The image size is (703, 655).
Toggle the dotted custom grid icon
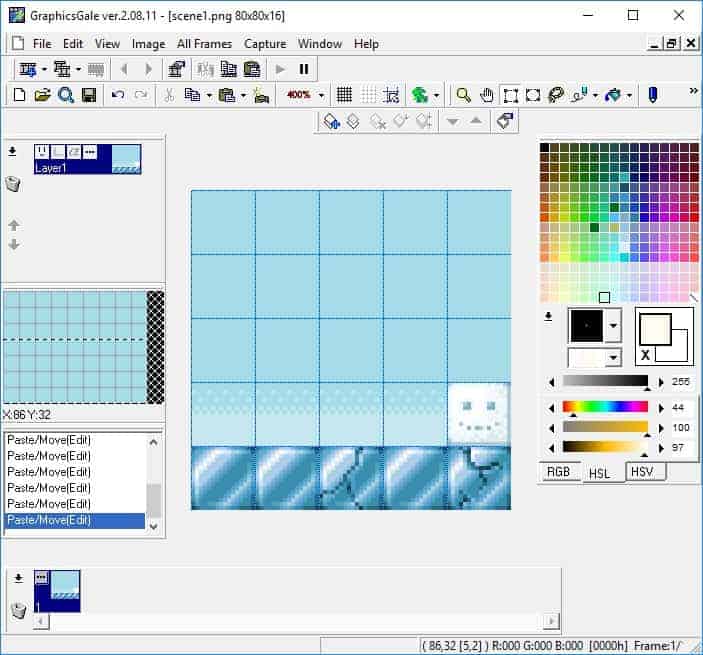pyautogui.click(x=369, y=95)
